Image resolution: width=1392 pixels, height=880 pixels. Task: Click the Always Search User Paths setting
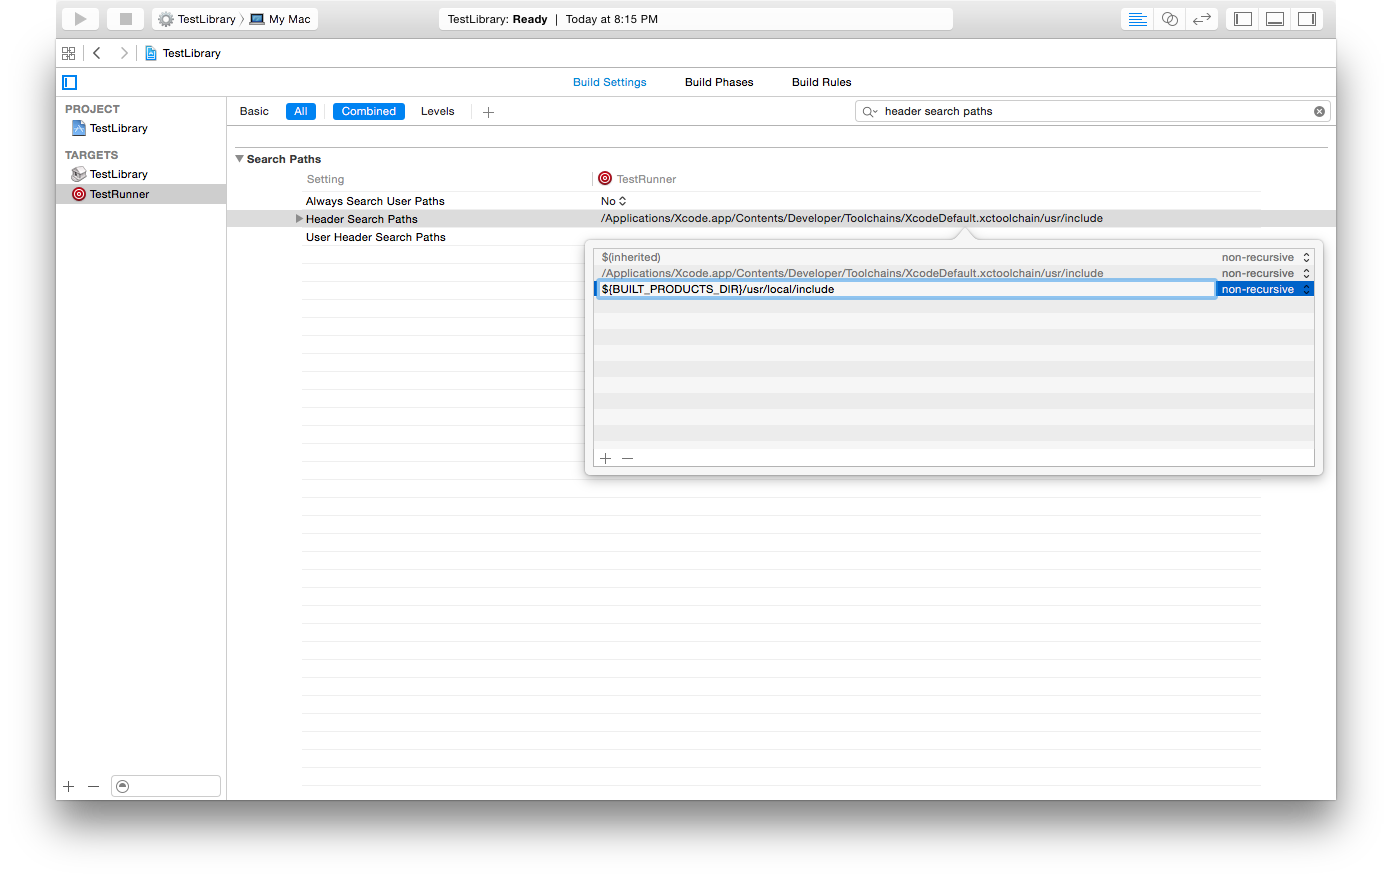(375, 201)
